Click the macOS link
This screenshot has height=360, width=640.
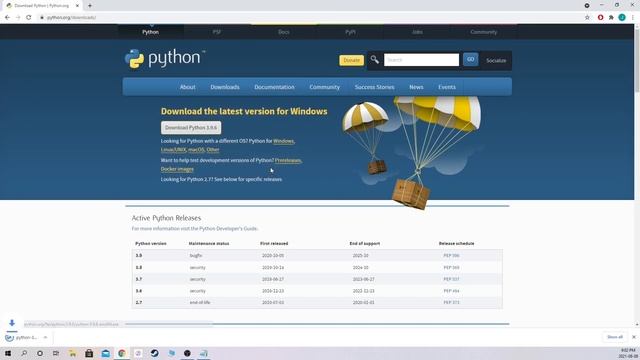(196, 150)
